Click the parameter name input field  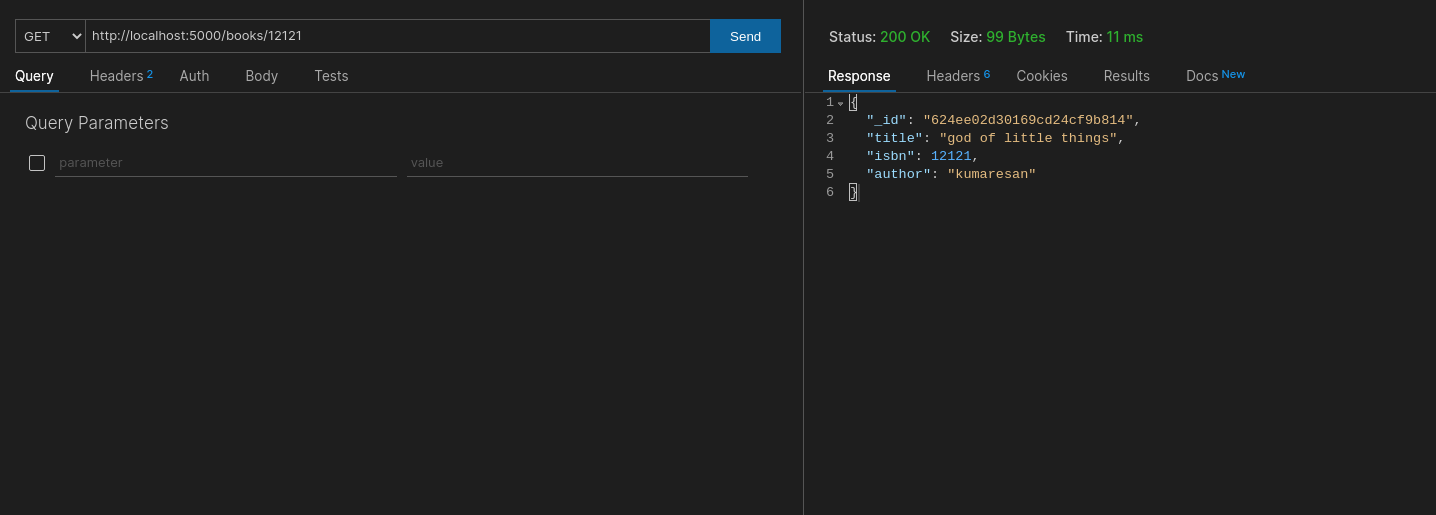[226, 163]
